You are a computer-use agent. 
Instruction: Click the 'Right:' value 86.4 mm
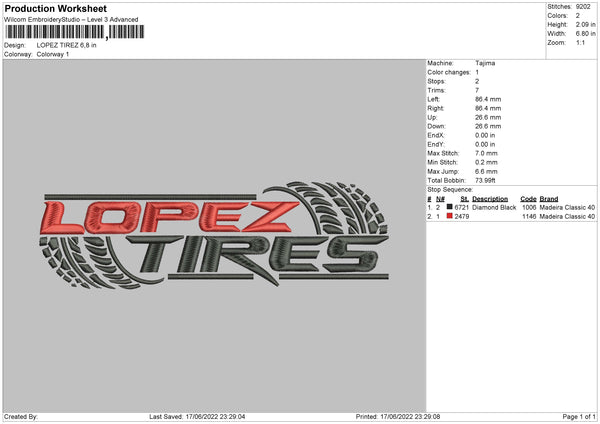[x=488, y=108]
